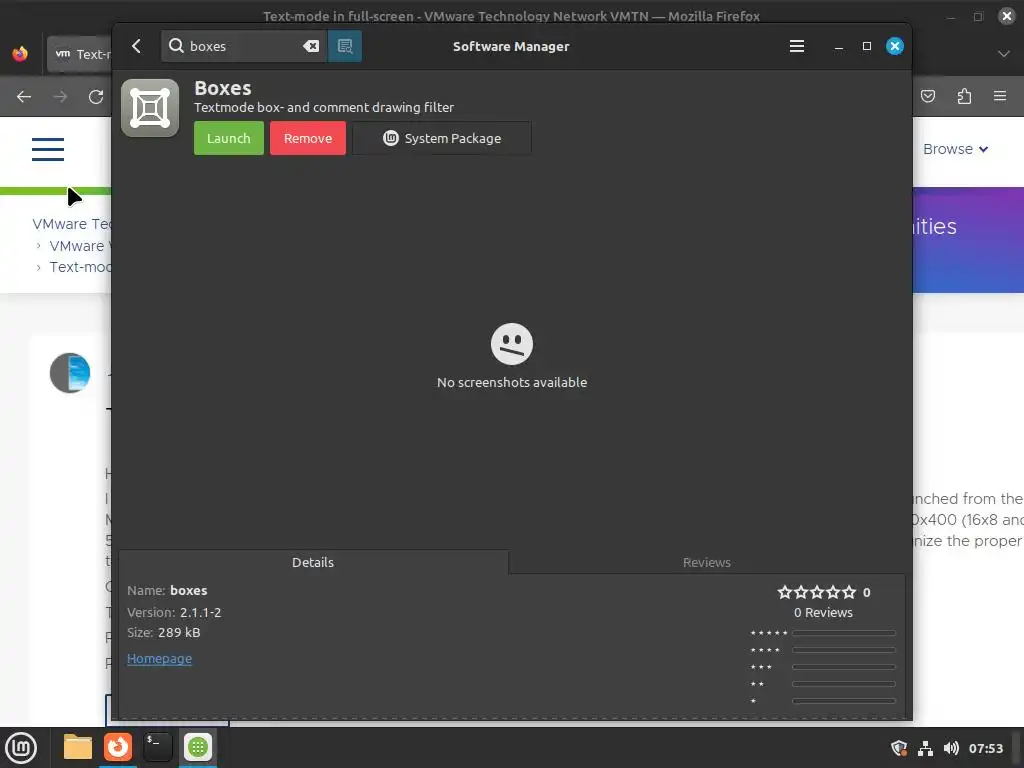The image size is (1024, 768).
Task: Go back in Software Manager
Action: pyautogui.click(x=136, y=46)
